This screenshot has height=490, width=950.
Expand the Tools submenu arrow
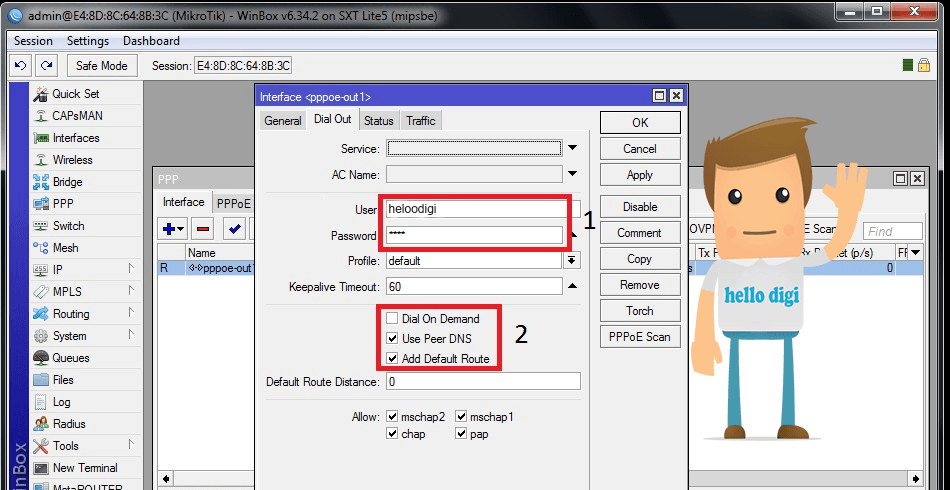click(x=131, y=445)
